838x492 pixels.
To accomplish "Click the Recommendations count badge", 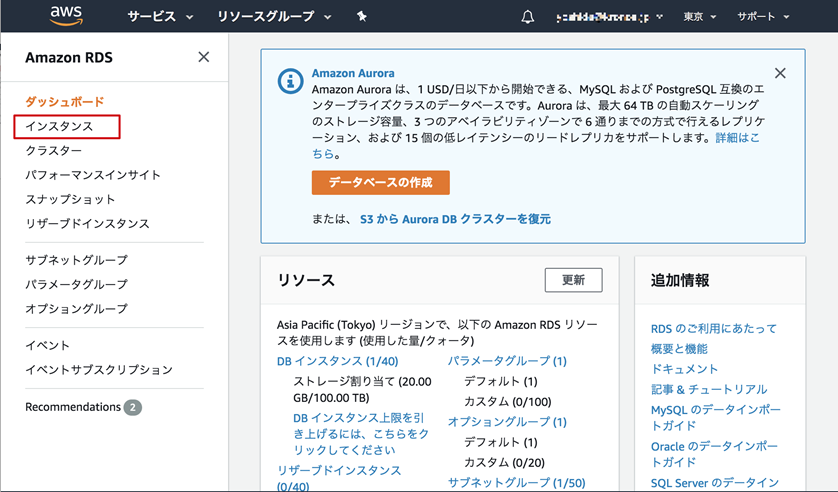I will point(133,407).
